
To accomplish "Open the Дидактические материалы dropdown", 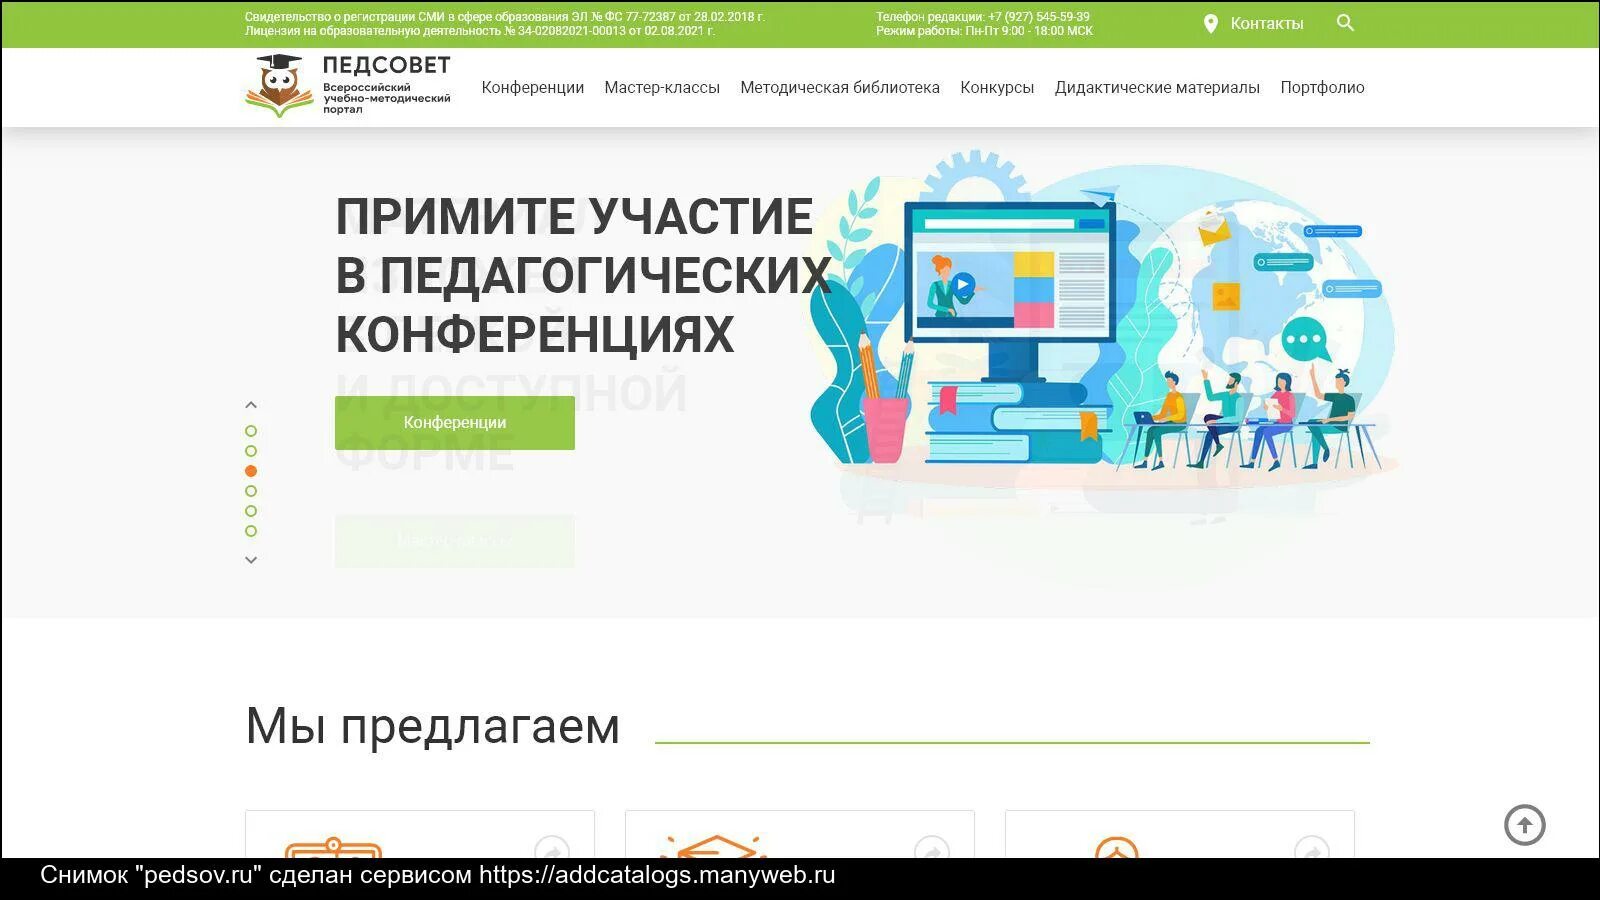I will pos(1157,87).
